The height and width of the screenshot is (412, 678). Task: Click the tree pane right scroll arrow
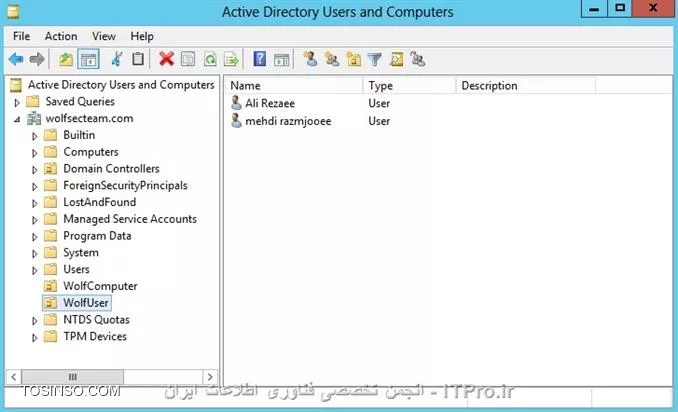(x=210, y=377)
